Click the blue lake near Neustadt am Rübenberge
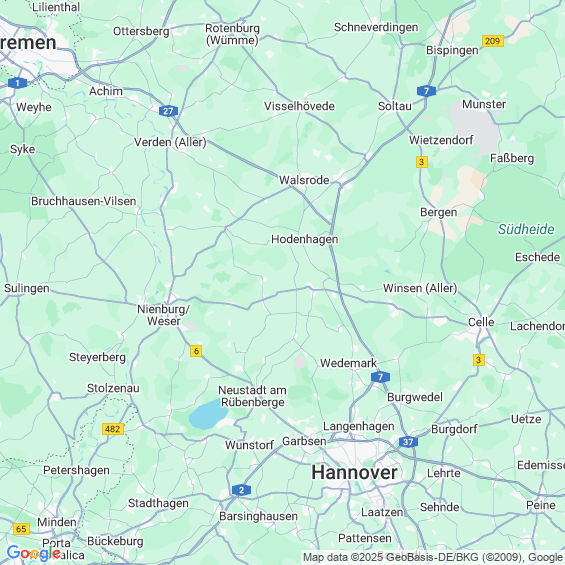Screen dimensions: 565x565 [x=207, y=415]
